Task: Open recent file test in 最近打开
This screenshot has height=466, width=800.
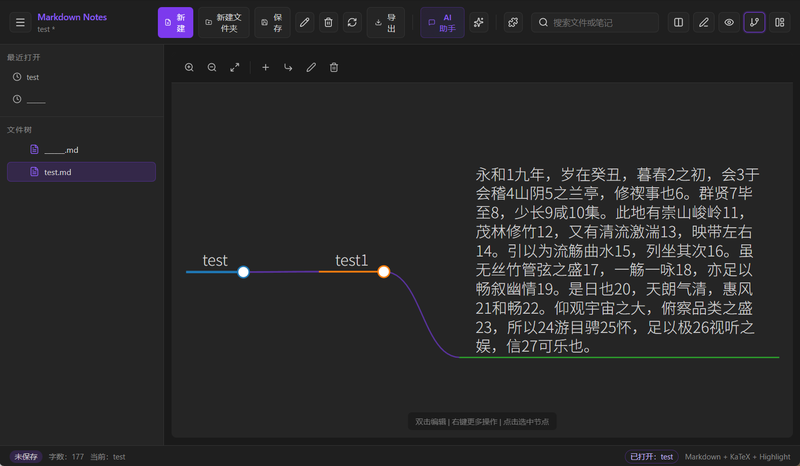Action: [33, 77]
